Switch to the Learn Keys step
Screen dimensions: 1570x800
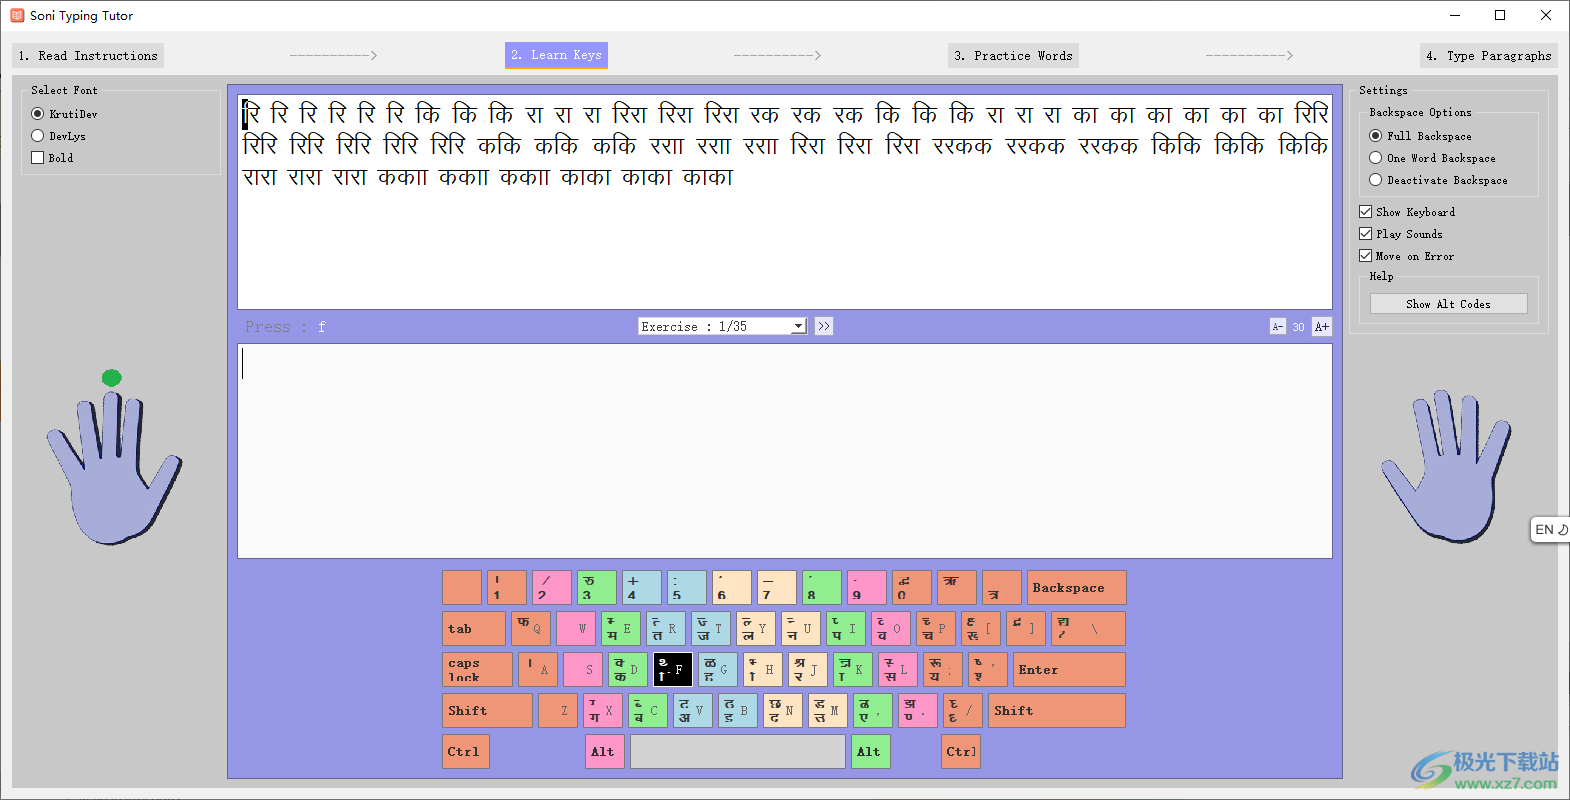[556, 55]
